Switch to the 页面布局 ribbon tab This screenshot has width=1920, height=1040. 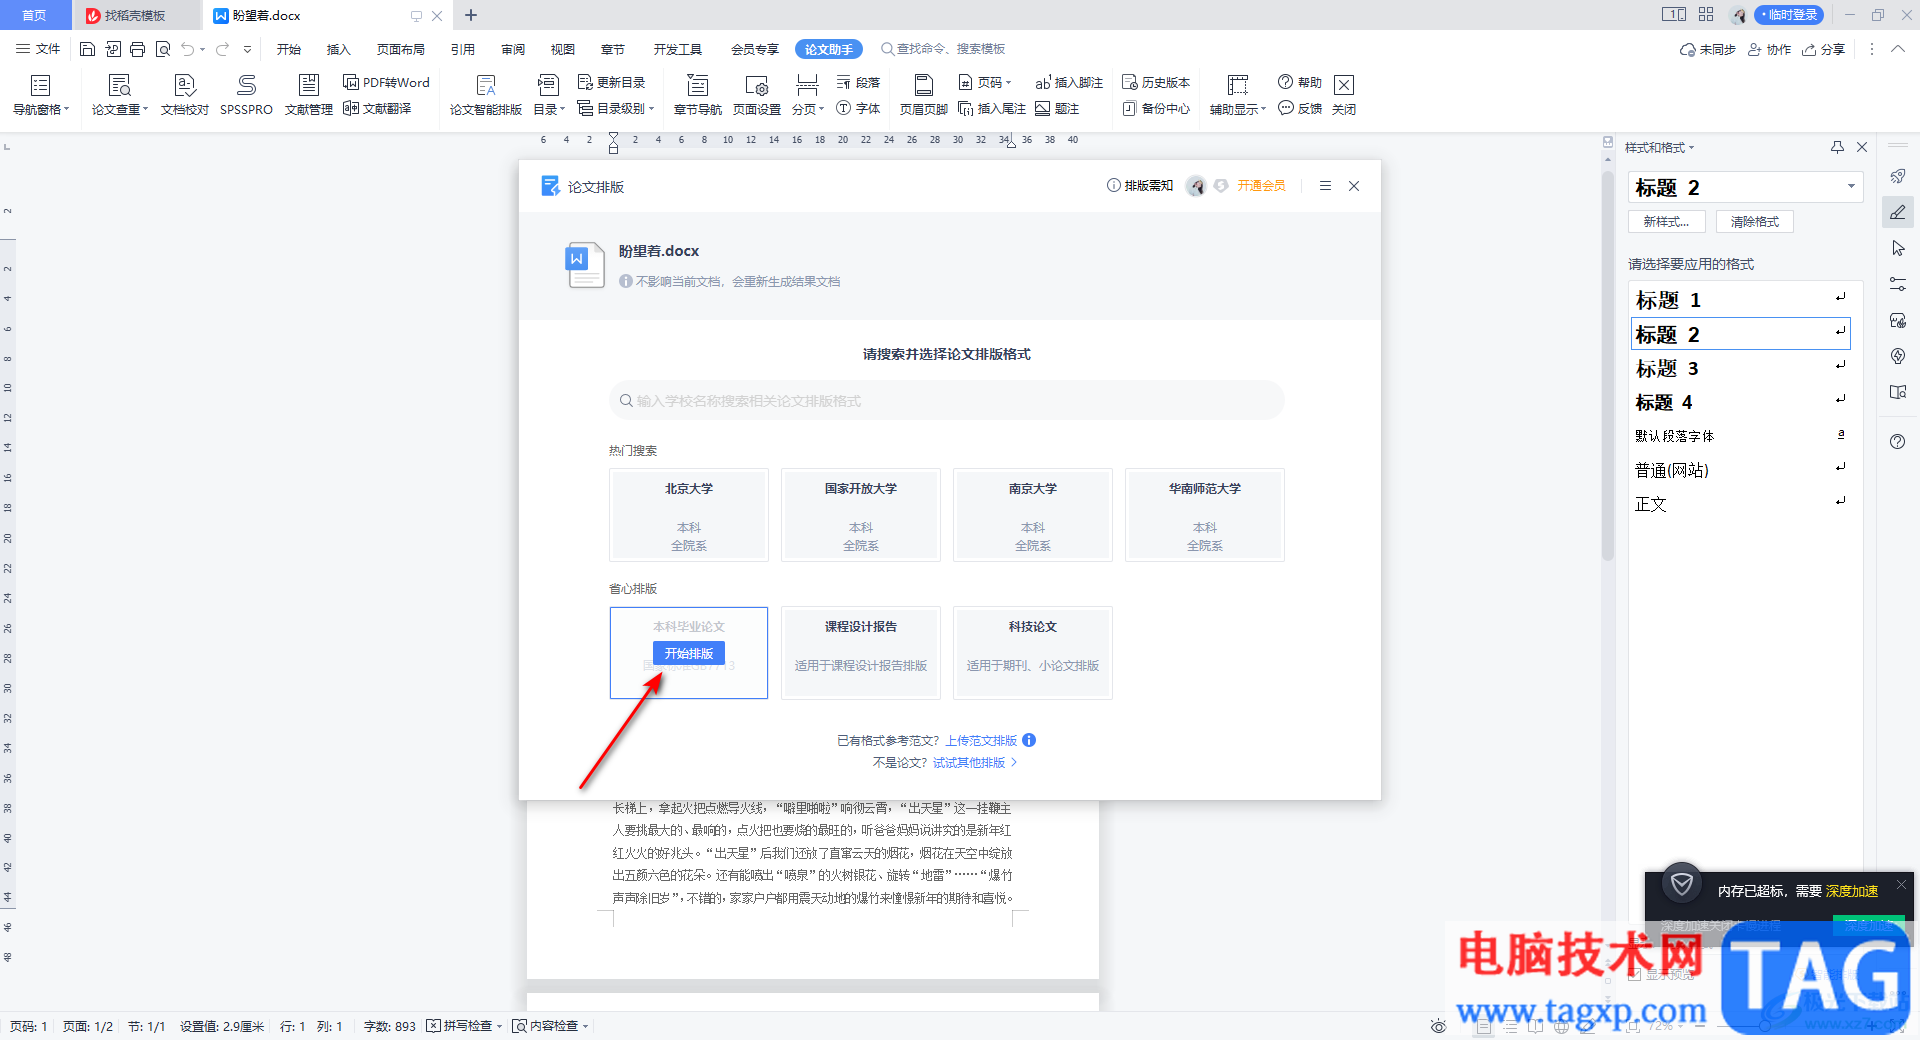(x=401, y=49)
